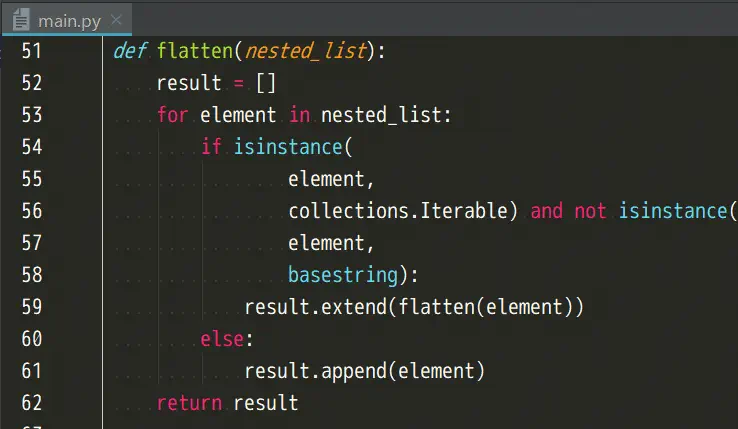
Task: Click the main.py file icon in tab
Action: (22, 20)
